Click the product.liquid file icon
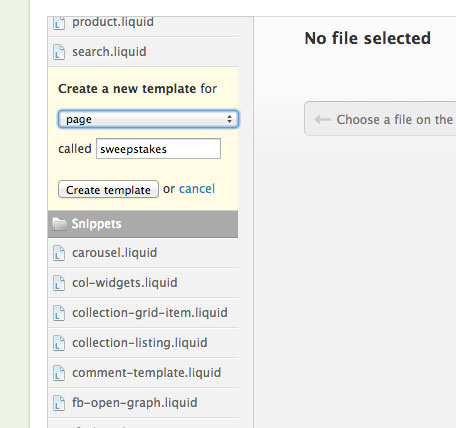Screen dimensions: 456x428 [x=59, y=23]
